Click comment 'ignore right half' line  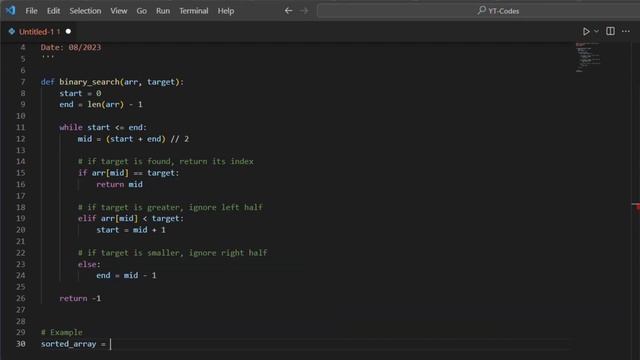pos(173,253)
